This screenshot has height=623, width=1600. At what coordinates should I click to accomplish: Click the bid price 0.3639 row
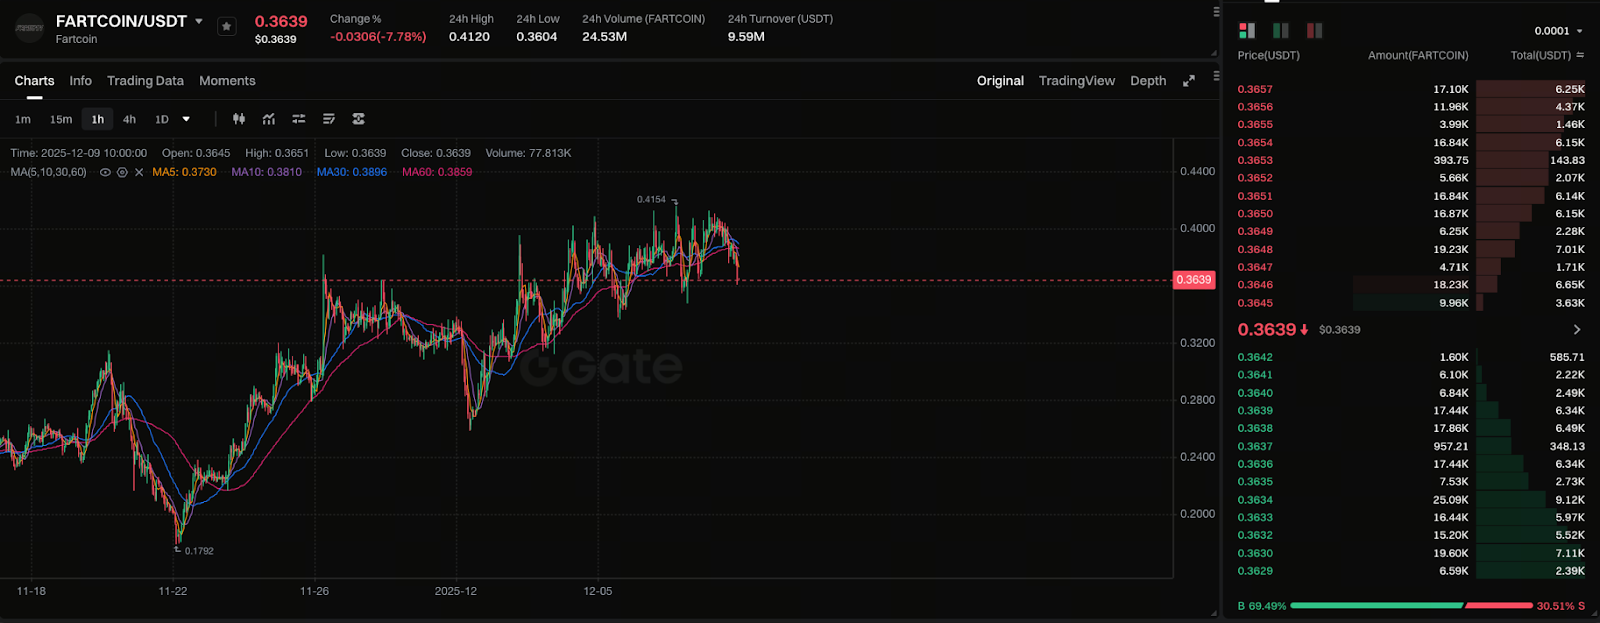click(x=1411, y=411)
